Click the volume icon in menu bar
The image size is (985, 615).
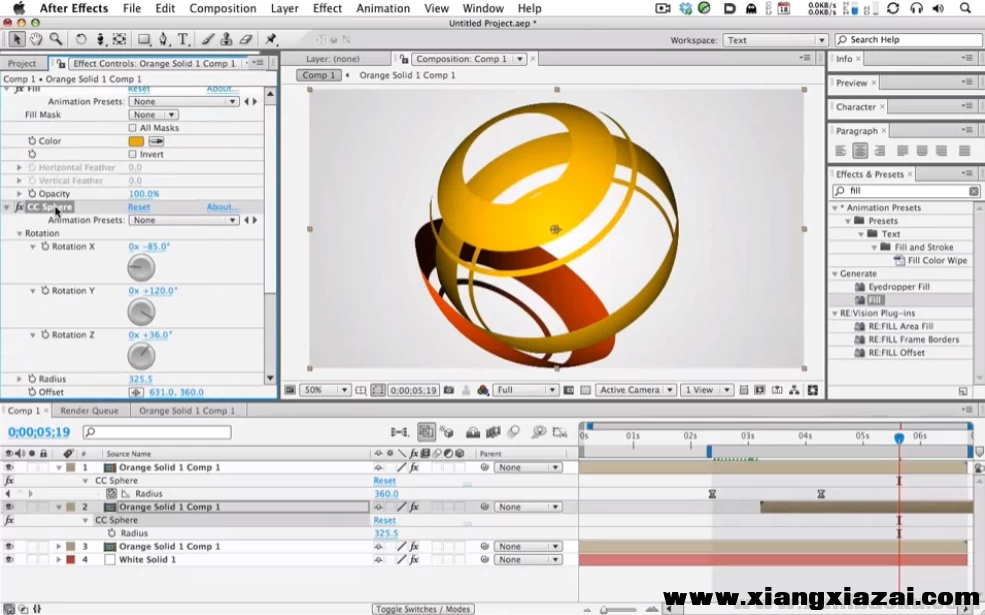click(x=938, y=8)
